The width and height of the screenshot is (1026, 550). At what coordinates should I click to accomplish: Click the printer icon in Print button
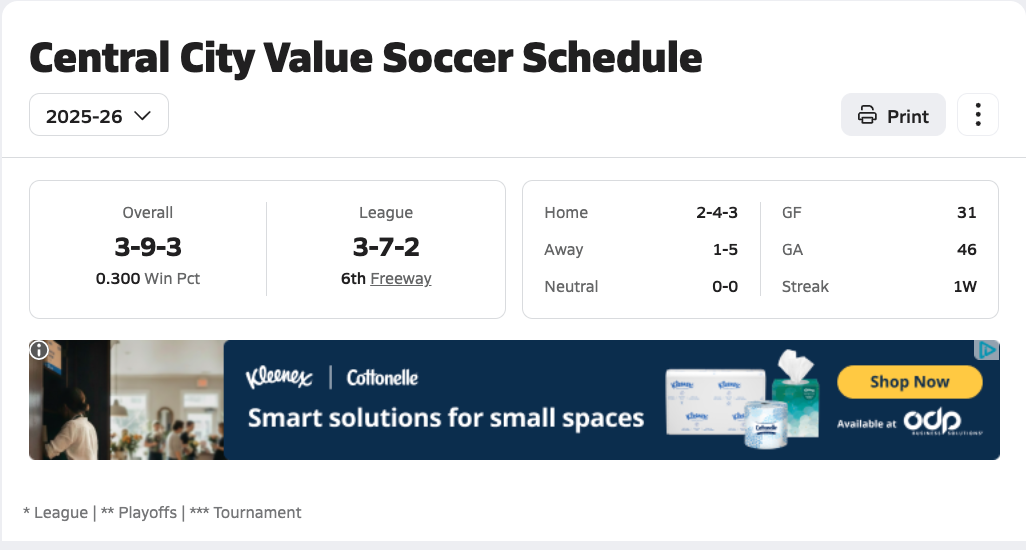[x=867, y=115]
